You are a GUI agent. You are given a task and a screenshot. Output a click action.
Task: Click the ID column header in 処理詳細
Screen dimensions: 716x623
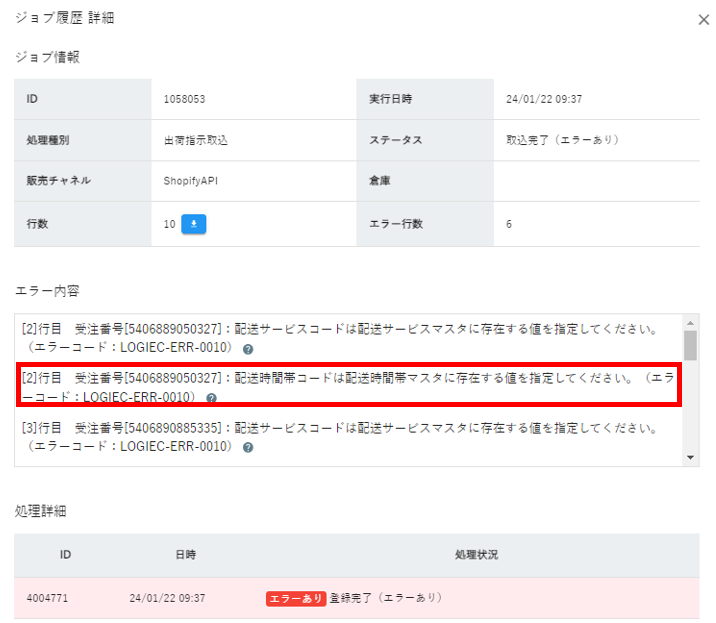pyautogui.click(x=66, y=554)
